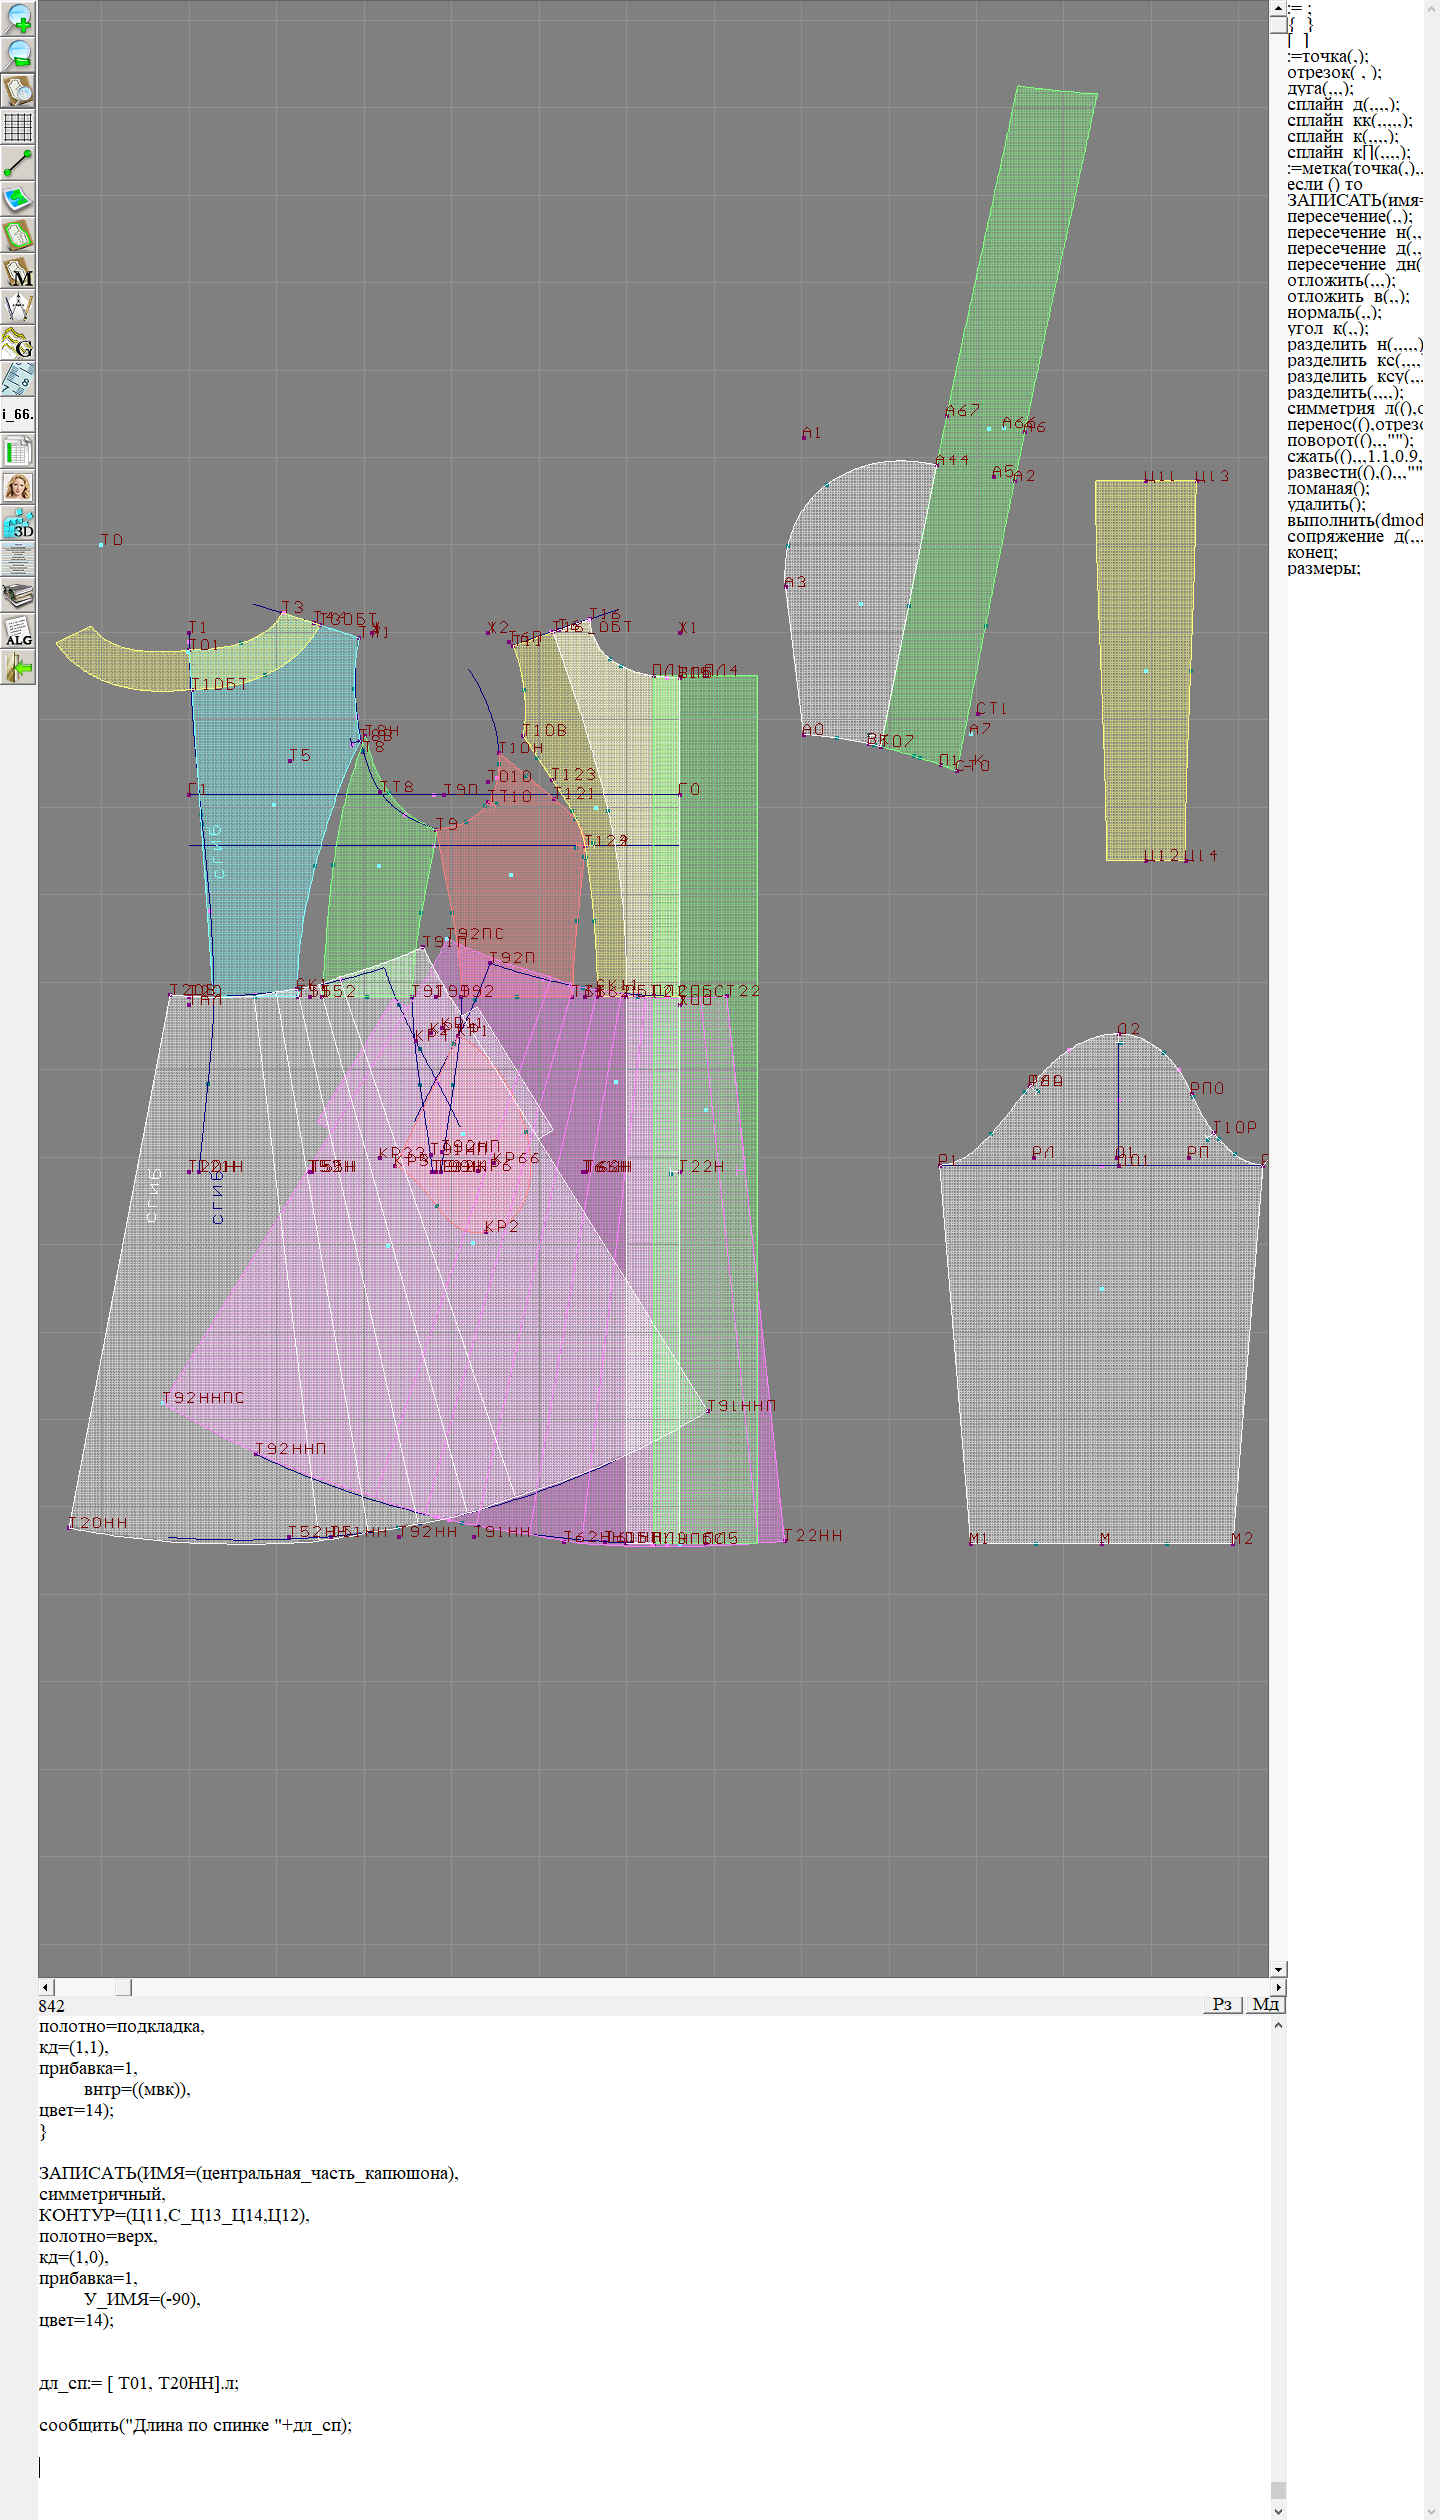Screen dimensions: 1440x2520
Task: Click the i_66. size label button
Action: (18, 414)
